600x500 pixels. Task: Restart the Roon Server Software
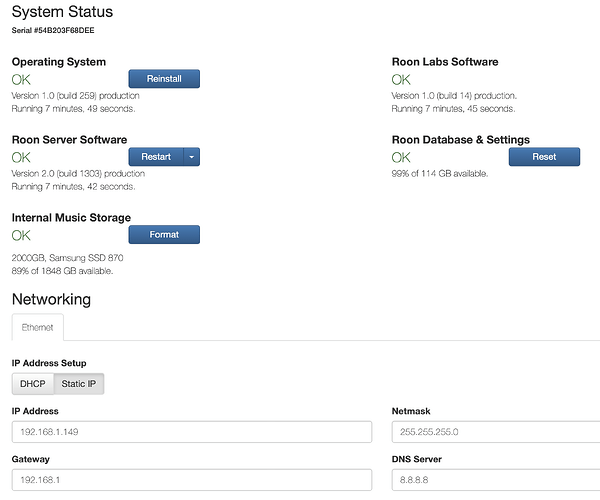pyautogui.click(x=156, y=157)
